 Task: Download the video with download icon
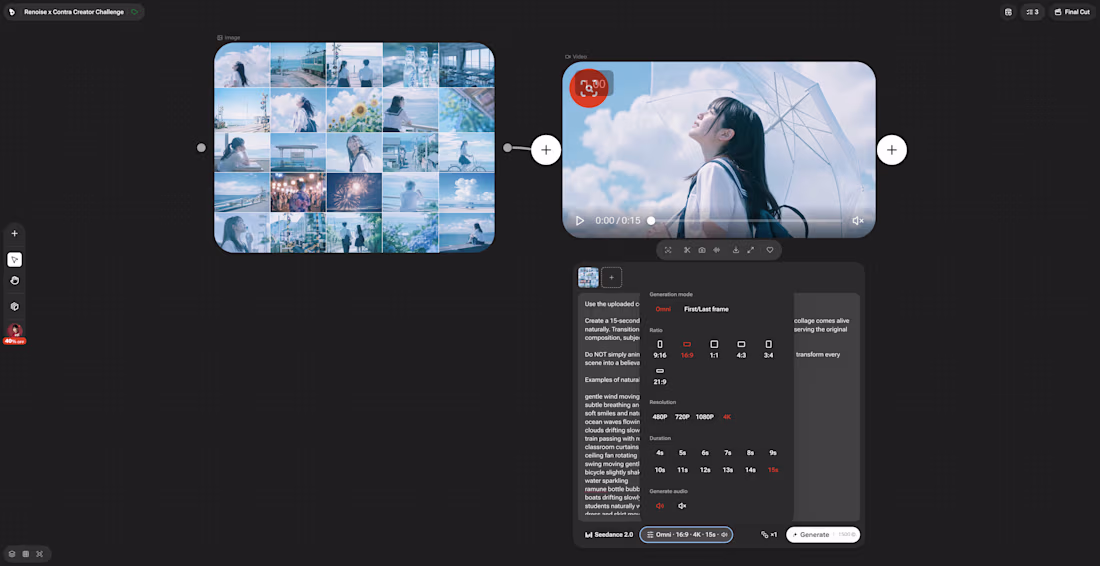click(x=736, y=250)
